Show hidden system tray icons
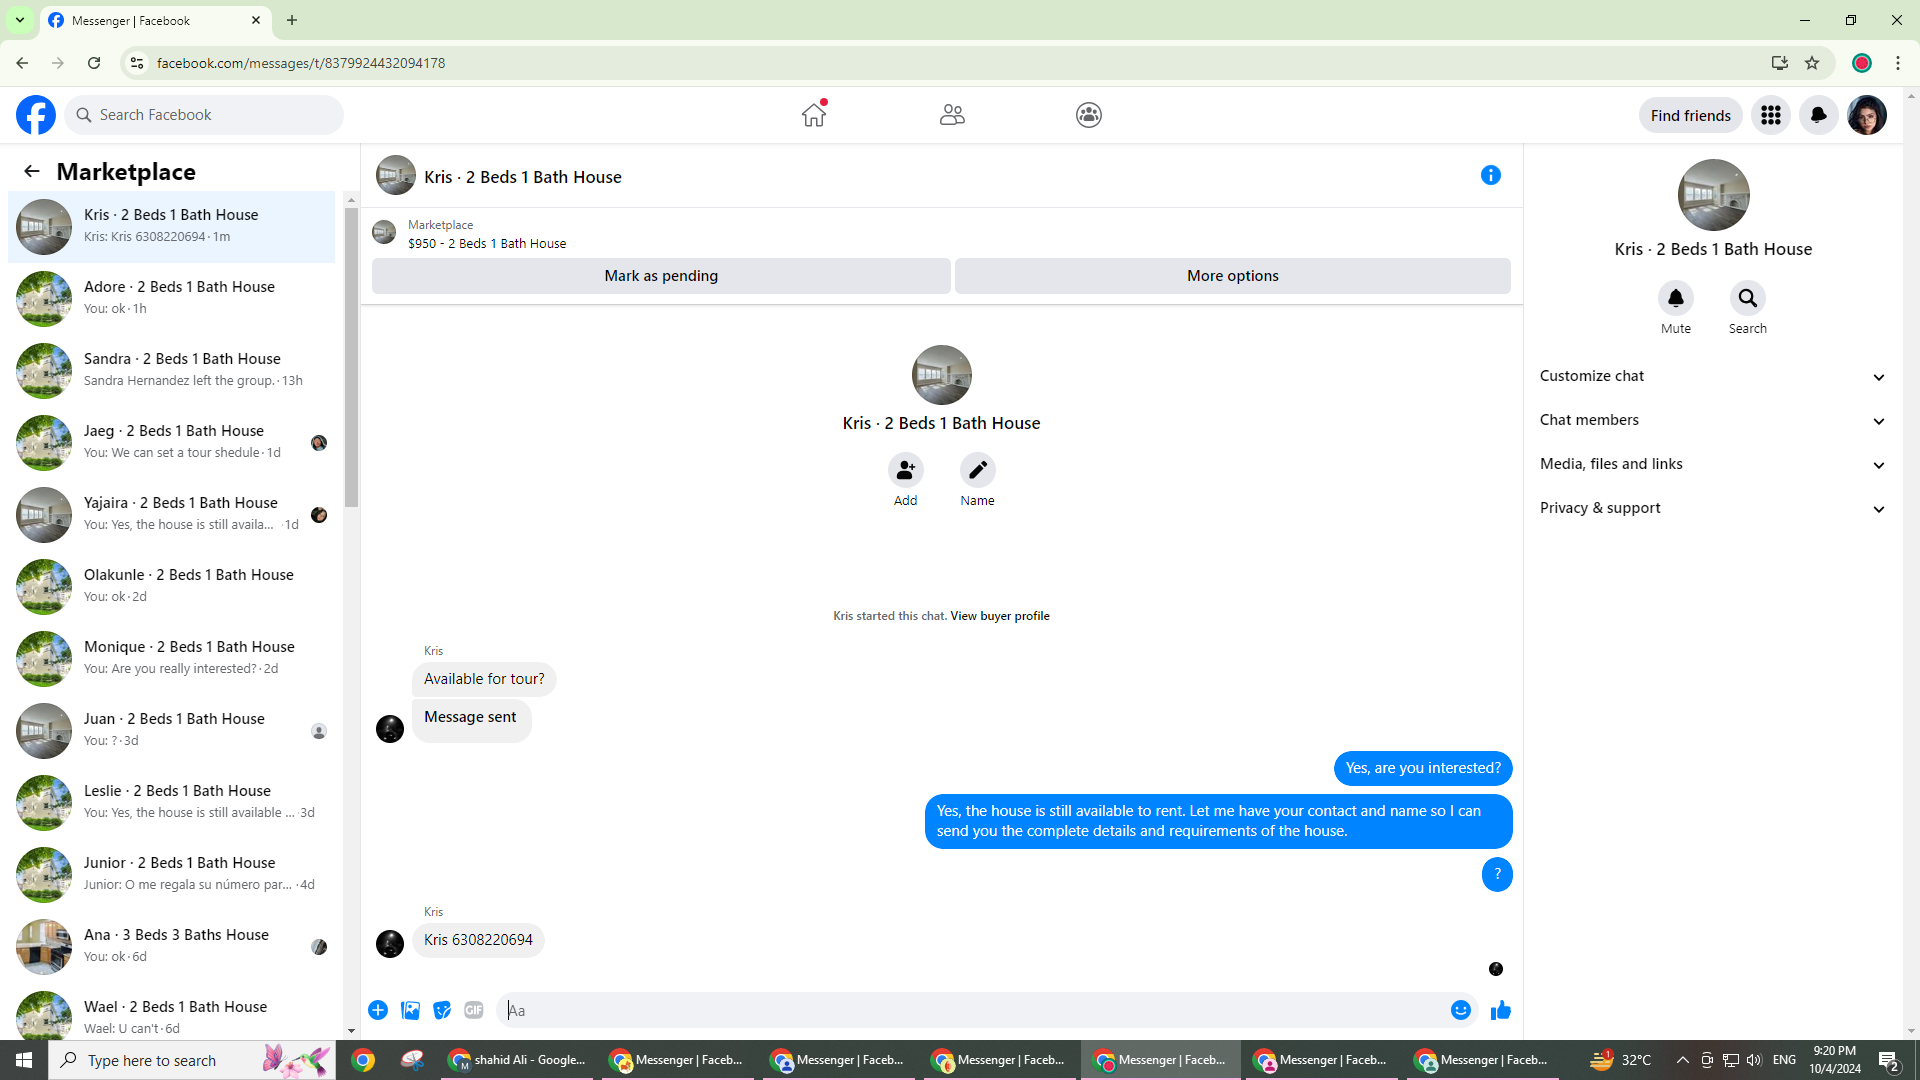The image size is (1920, 1080). (1682, 1060)
